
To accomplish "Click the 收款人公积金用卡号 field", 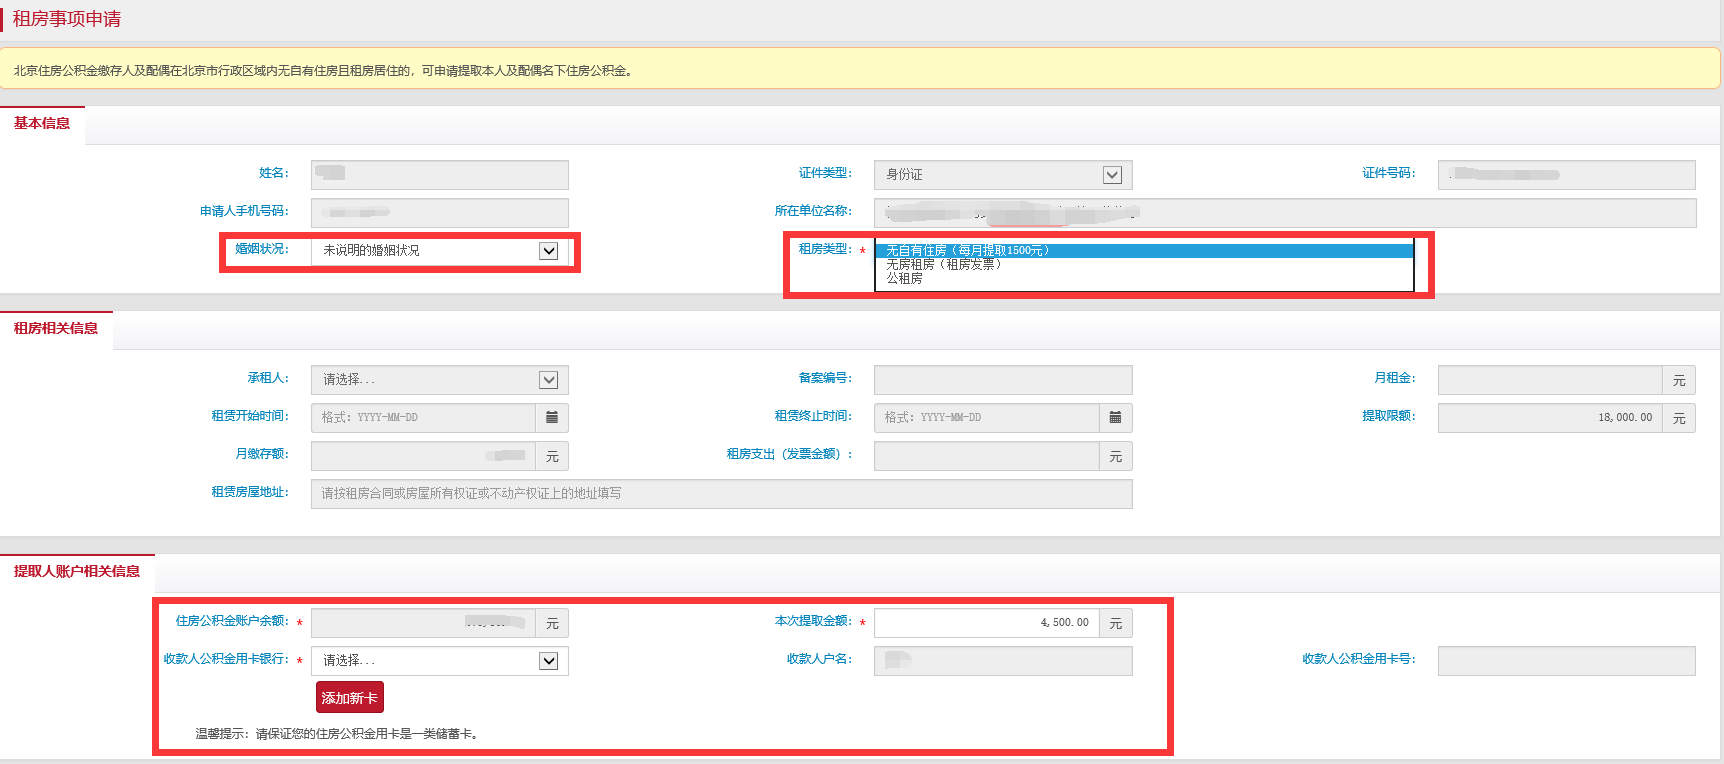I will (x=1566, y=661).
